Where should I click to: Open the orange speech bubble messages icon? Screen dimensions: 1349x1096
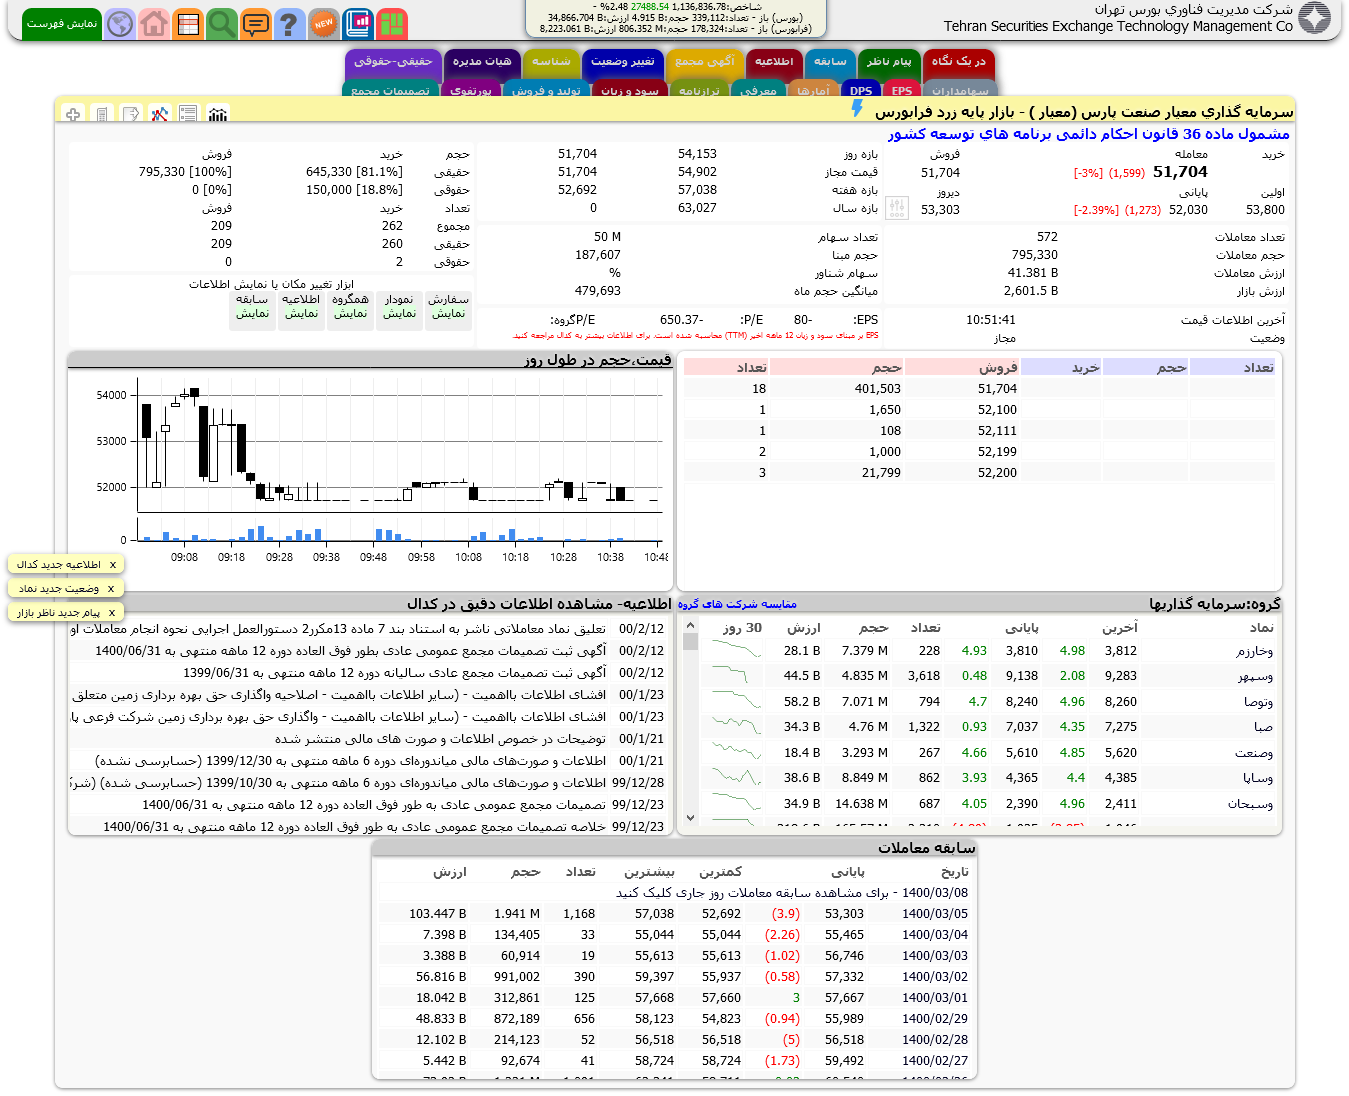256,23
